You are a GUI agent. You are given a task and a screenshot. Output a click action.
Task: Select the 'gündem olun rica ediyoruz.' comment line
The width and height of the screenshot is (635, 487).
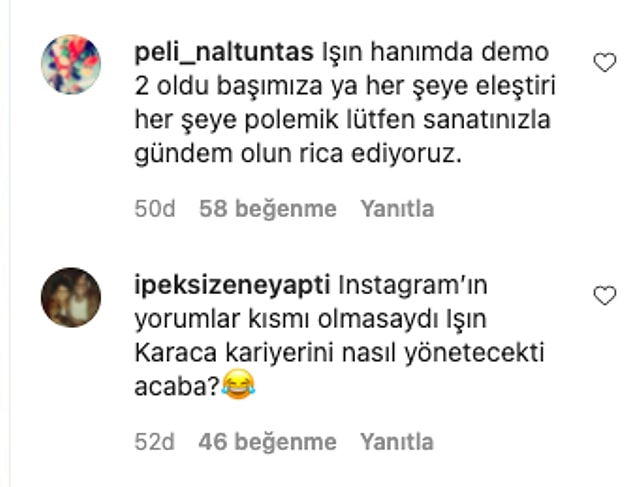coord(298,155)
